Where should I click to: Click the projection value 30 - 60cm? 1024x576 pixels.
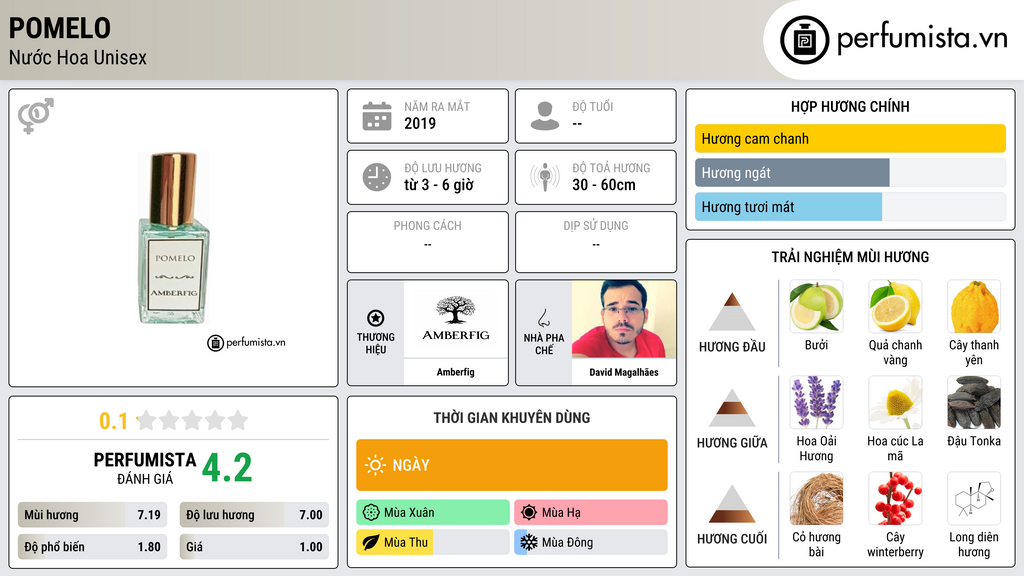(604, 185)
